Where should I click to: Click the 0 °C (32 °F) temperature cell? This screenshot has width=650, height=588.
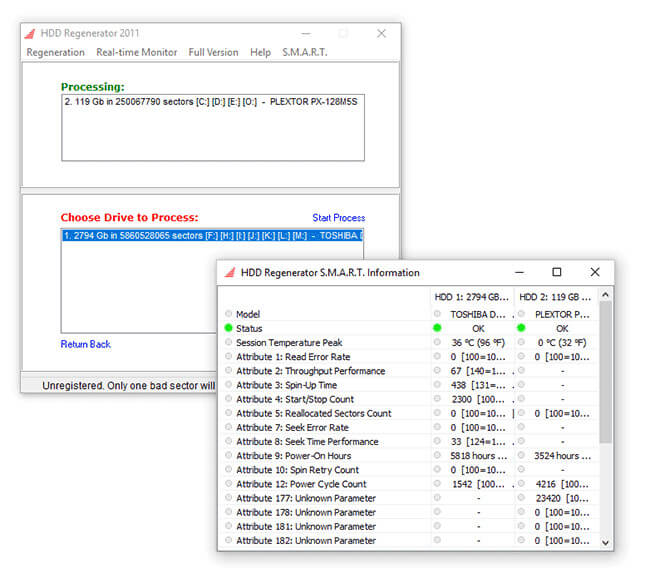562,343
